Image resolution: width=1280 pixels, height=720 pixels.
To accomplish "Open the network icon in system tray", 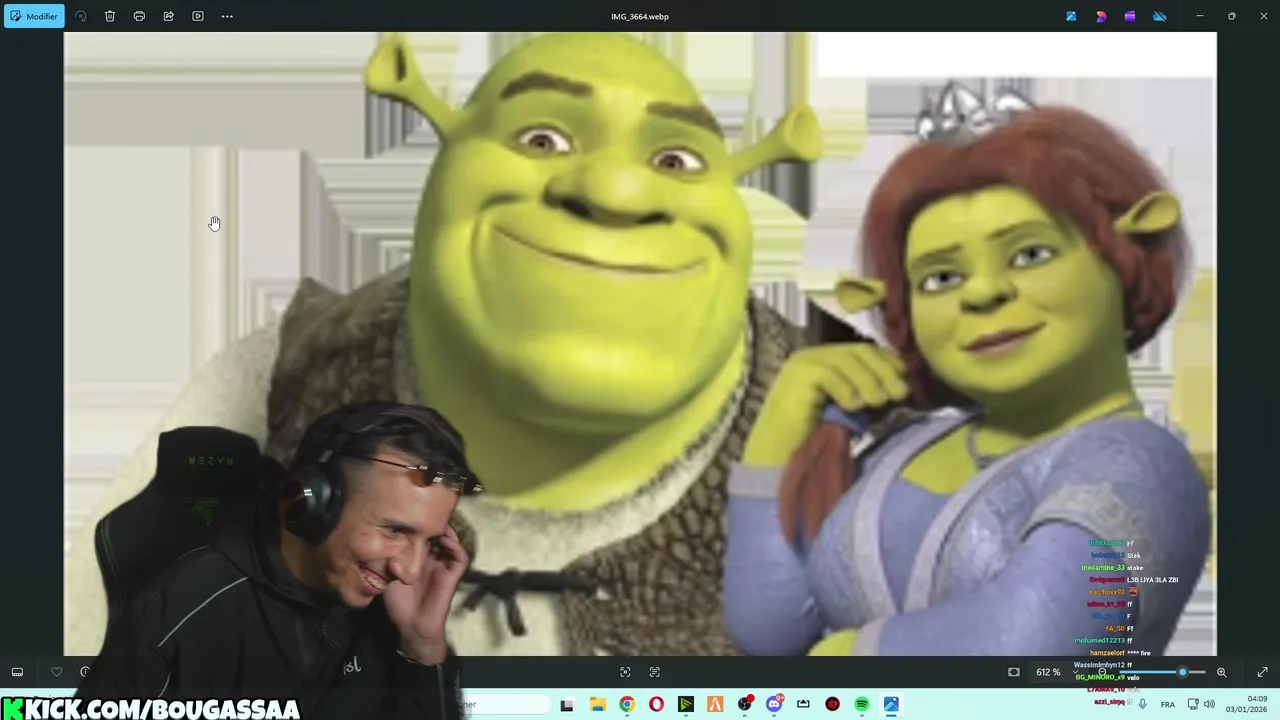I will pyautogui.click(x=1193, y=704).
